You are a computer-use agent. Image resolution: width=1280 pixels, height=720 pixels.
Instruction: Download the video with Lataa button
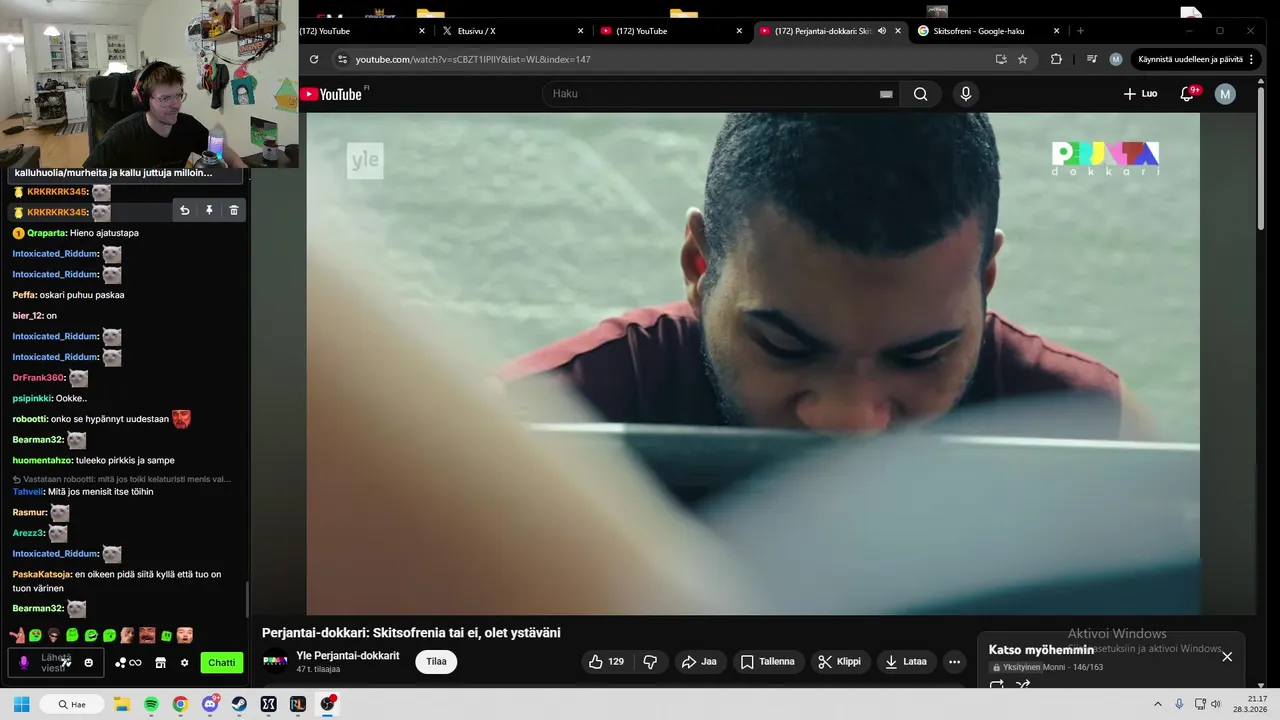pos(906,662)
